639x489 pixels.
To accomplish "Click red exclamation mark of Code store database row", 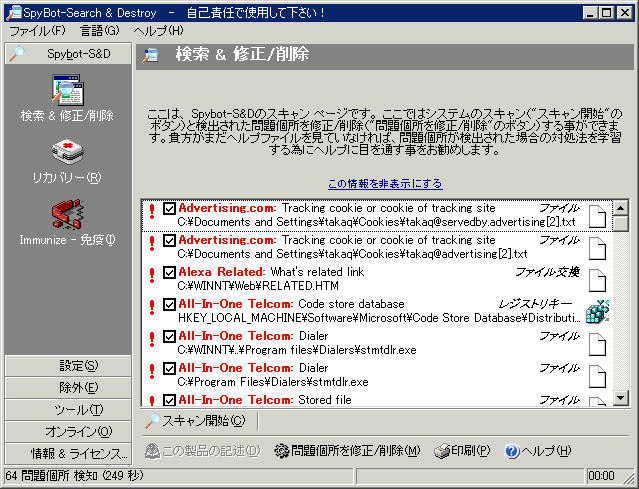I will tap(152, 307).
